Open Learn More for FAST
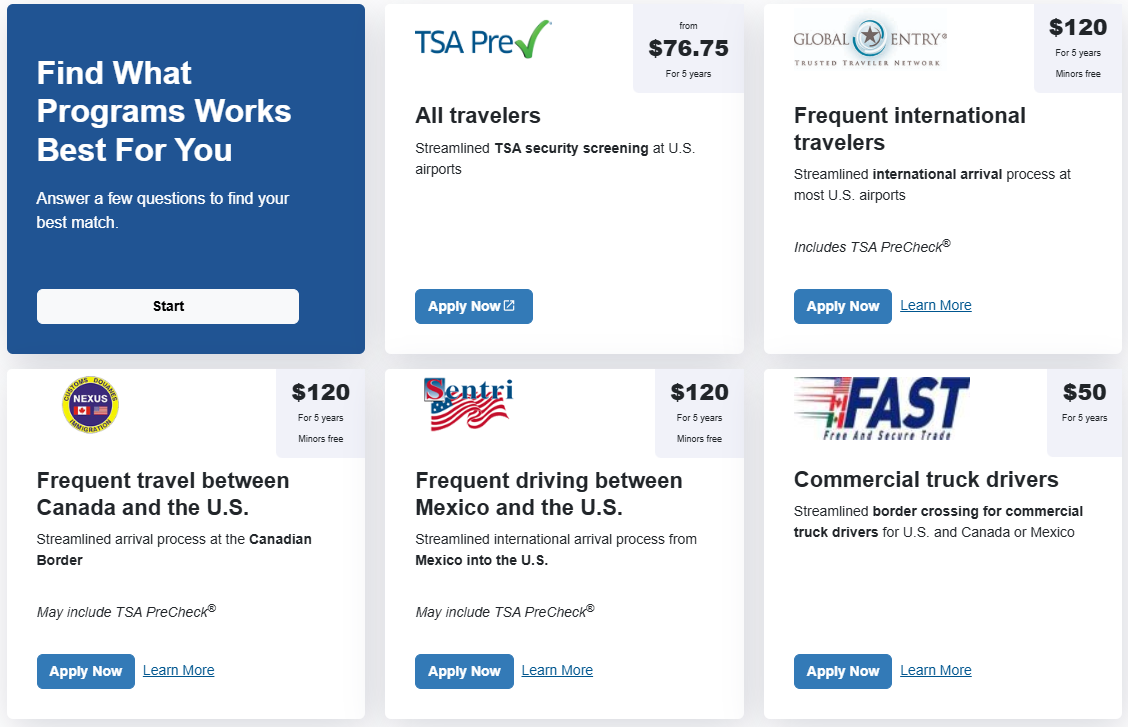Image resolution: width=1128 pixels, height=727 pixels. pyautogui.click(x=936, y=670)
